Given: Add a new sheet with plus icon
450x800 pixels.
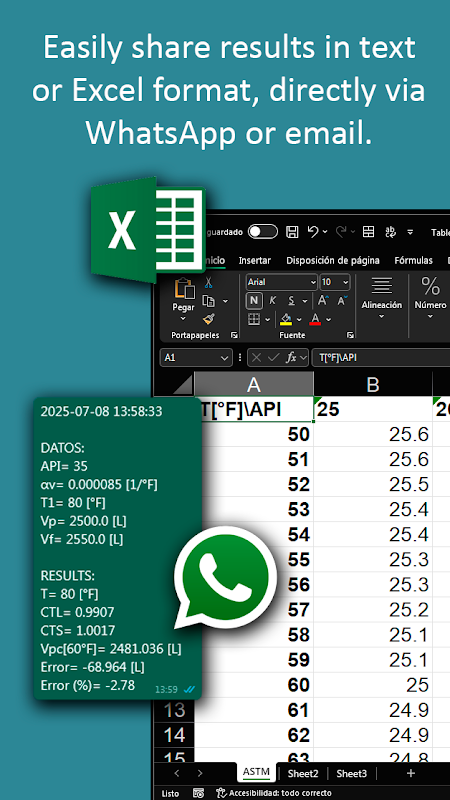Looking at the screenshot, I should click(x=410, y=773).
